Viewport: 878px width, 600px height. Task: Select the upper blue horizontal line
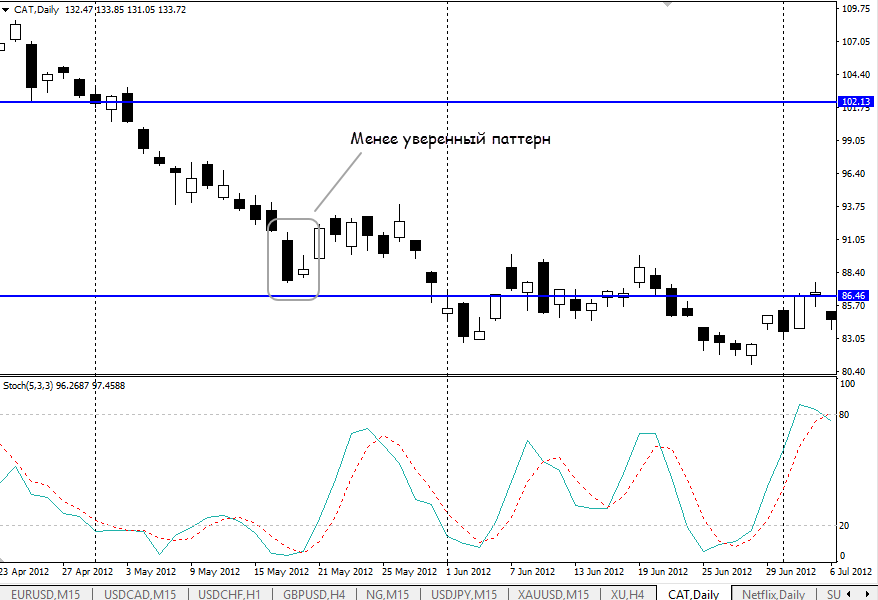[x=500, y=102]
